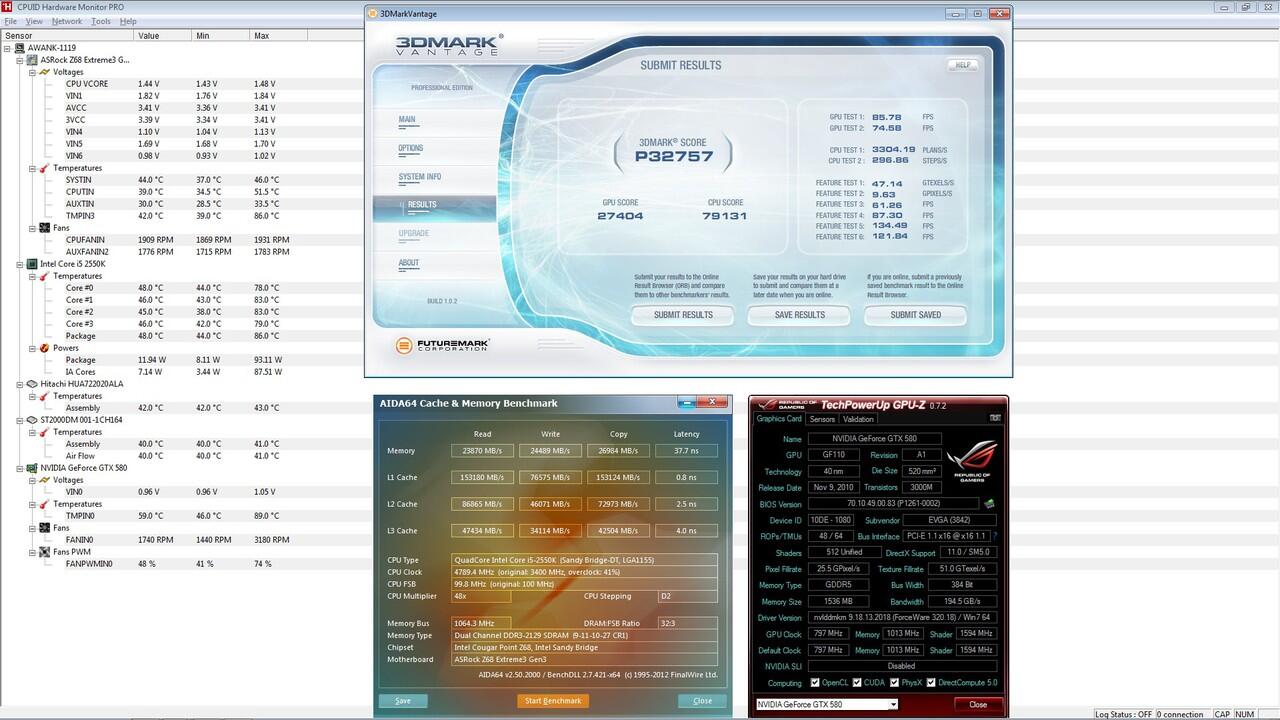Screen dimensions: 1280x720
Task: Click the Help button in 3DMark Vantage
Action: (962, 65)
